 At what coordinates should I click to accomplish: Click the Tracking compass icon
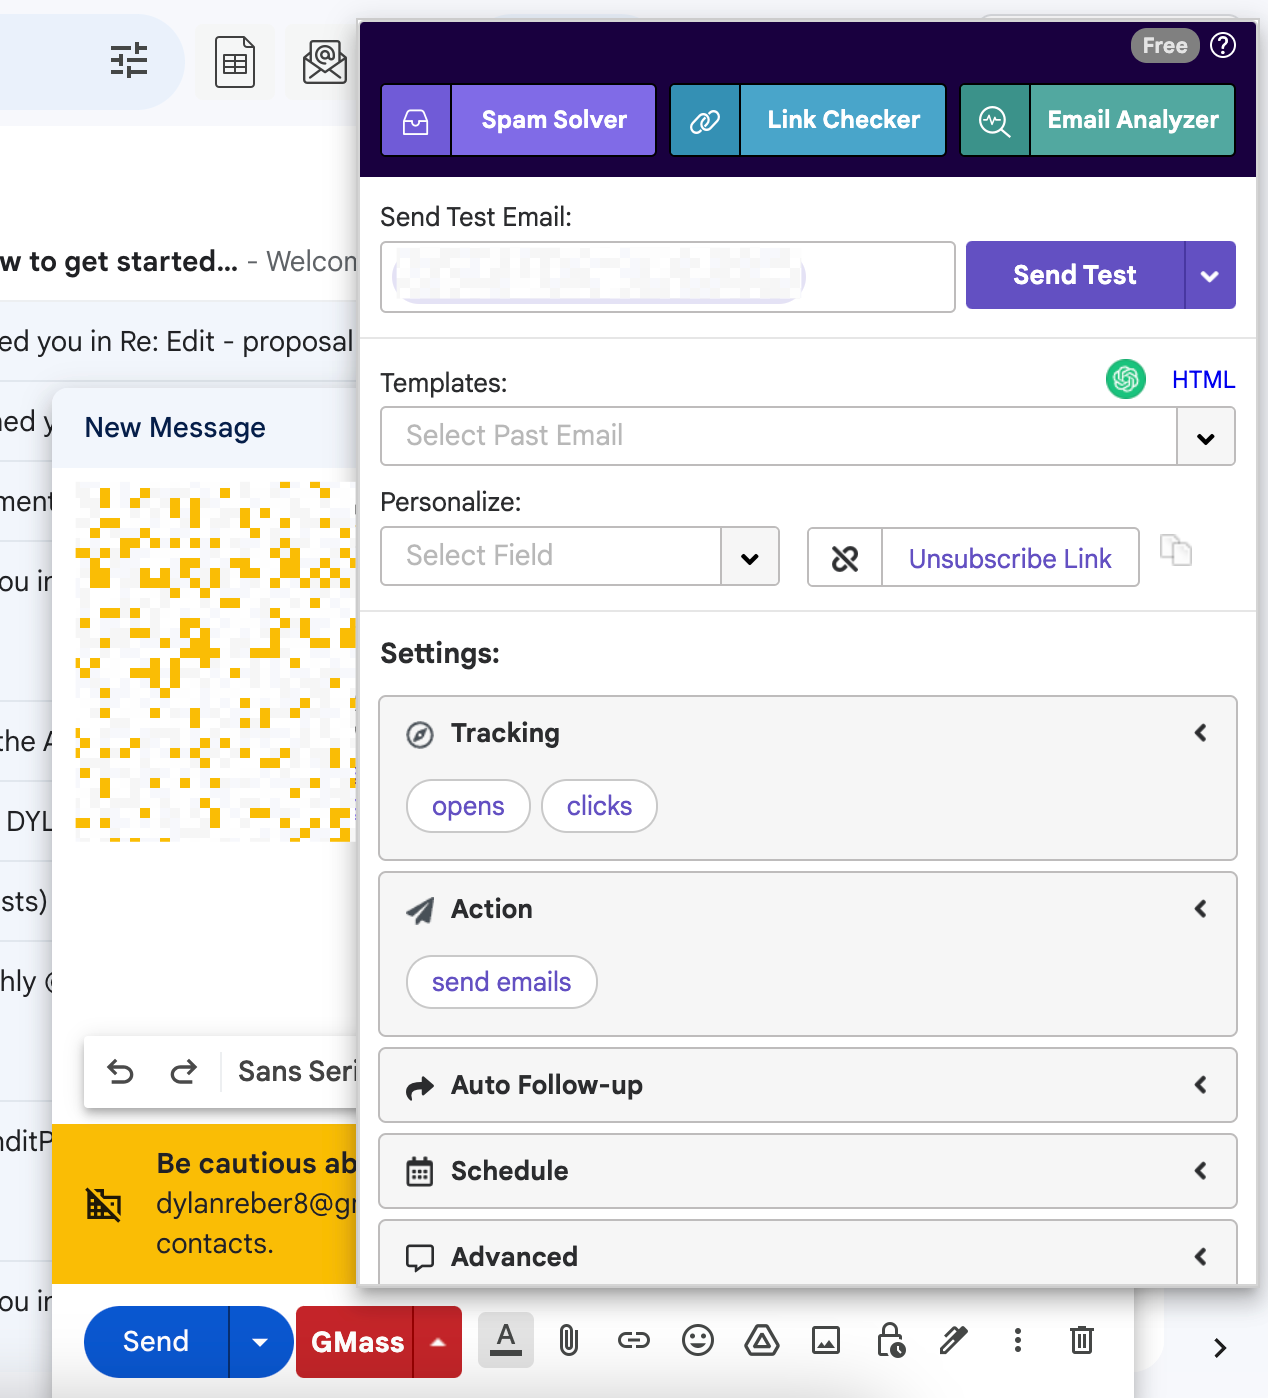point(420,735)
